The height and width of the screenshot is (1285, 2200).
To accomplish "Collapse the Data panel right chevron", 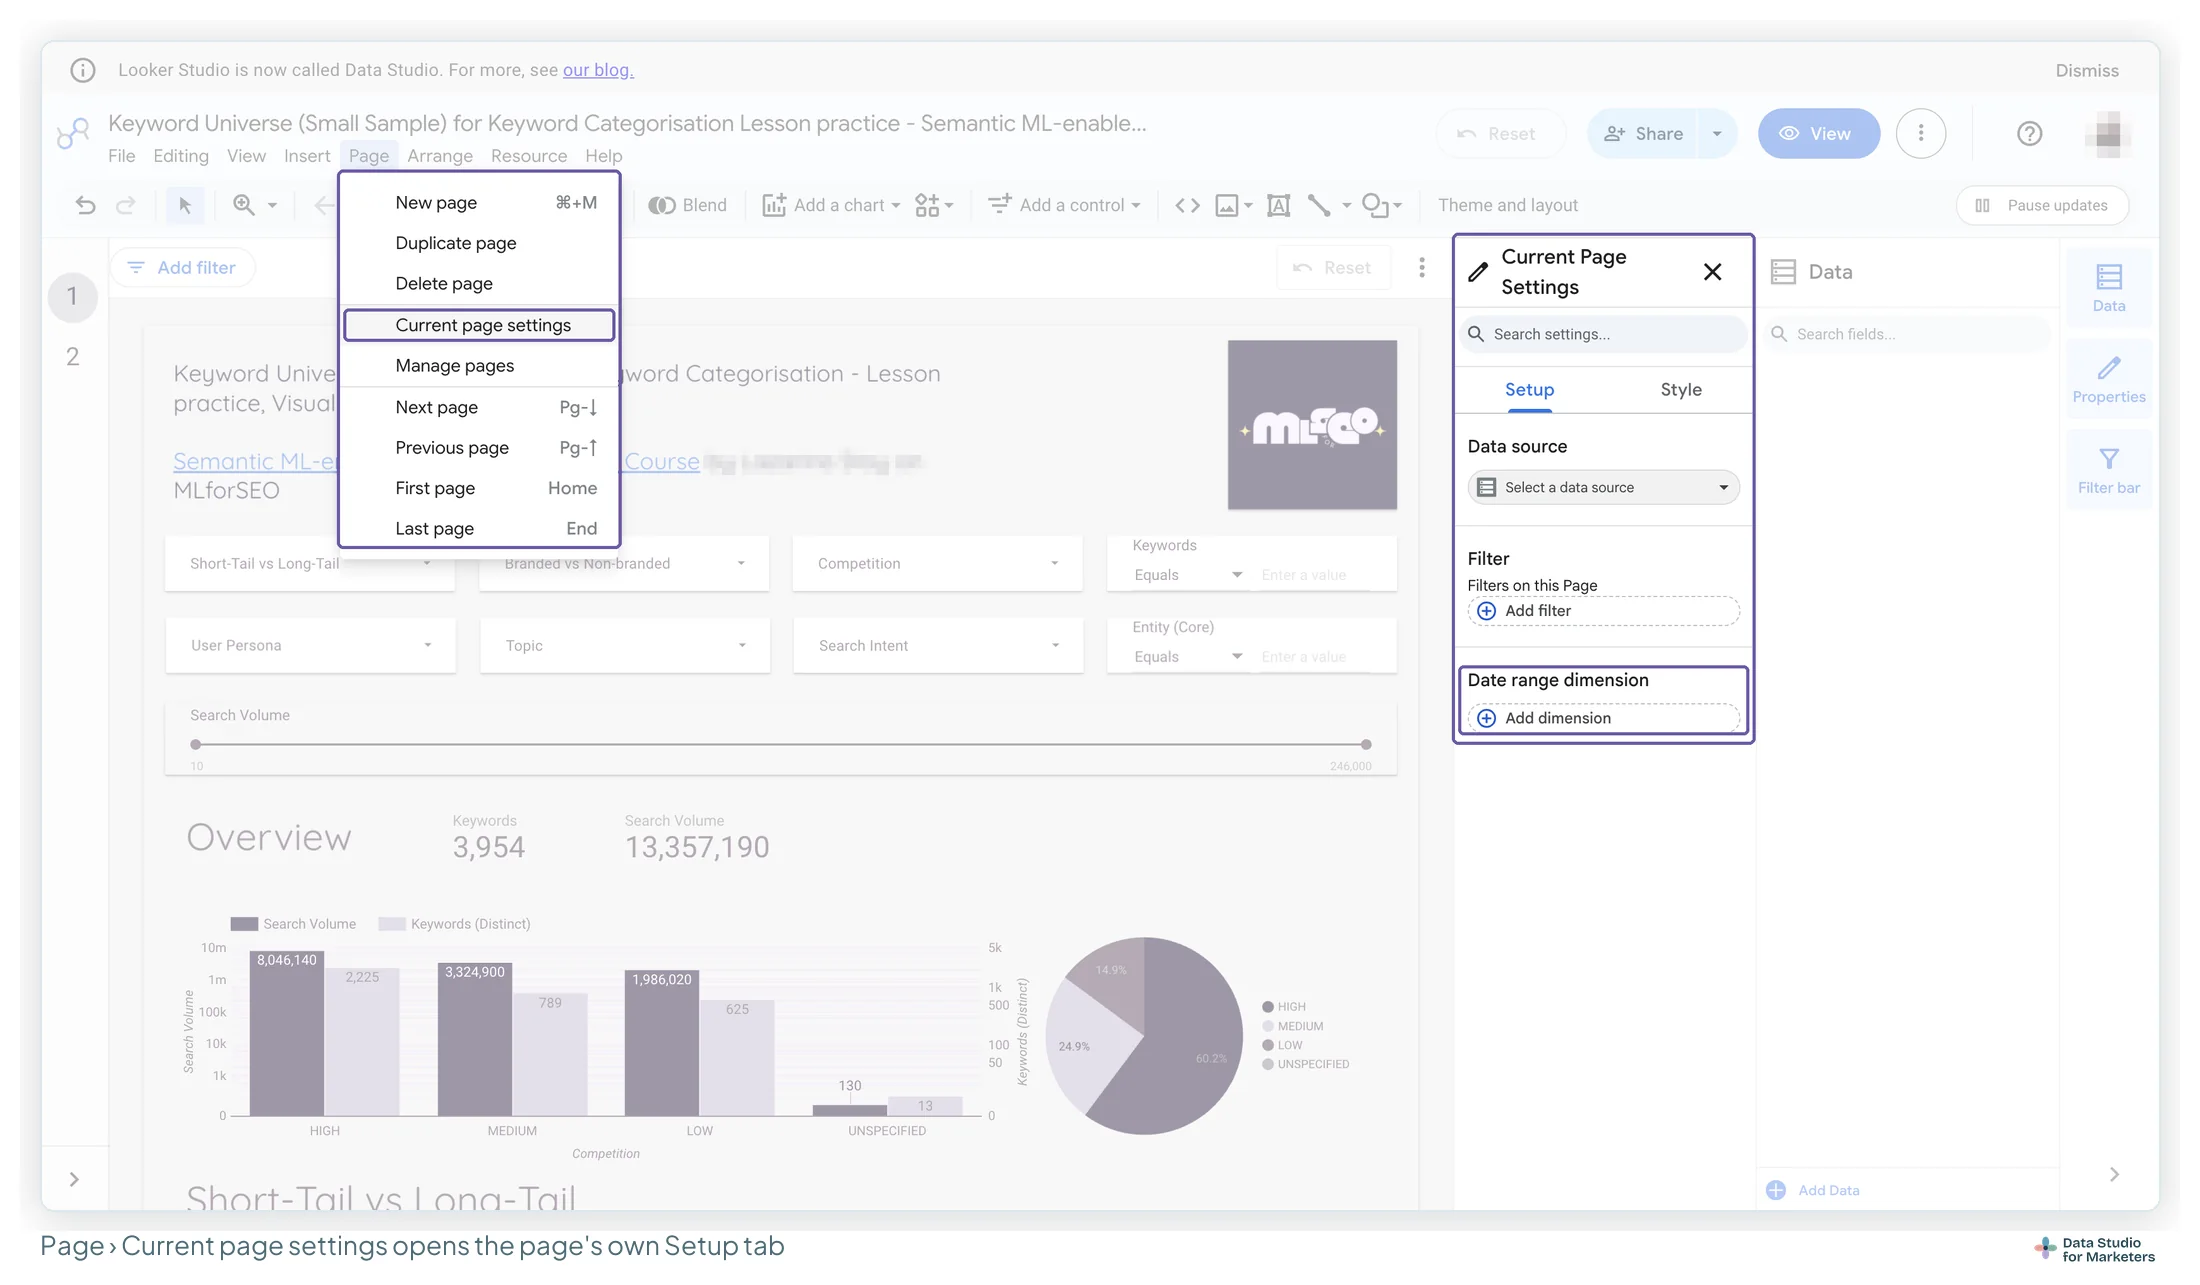I will (2114, 1174).
